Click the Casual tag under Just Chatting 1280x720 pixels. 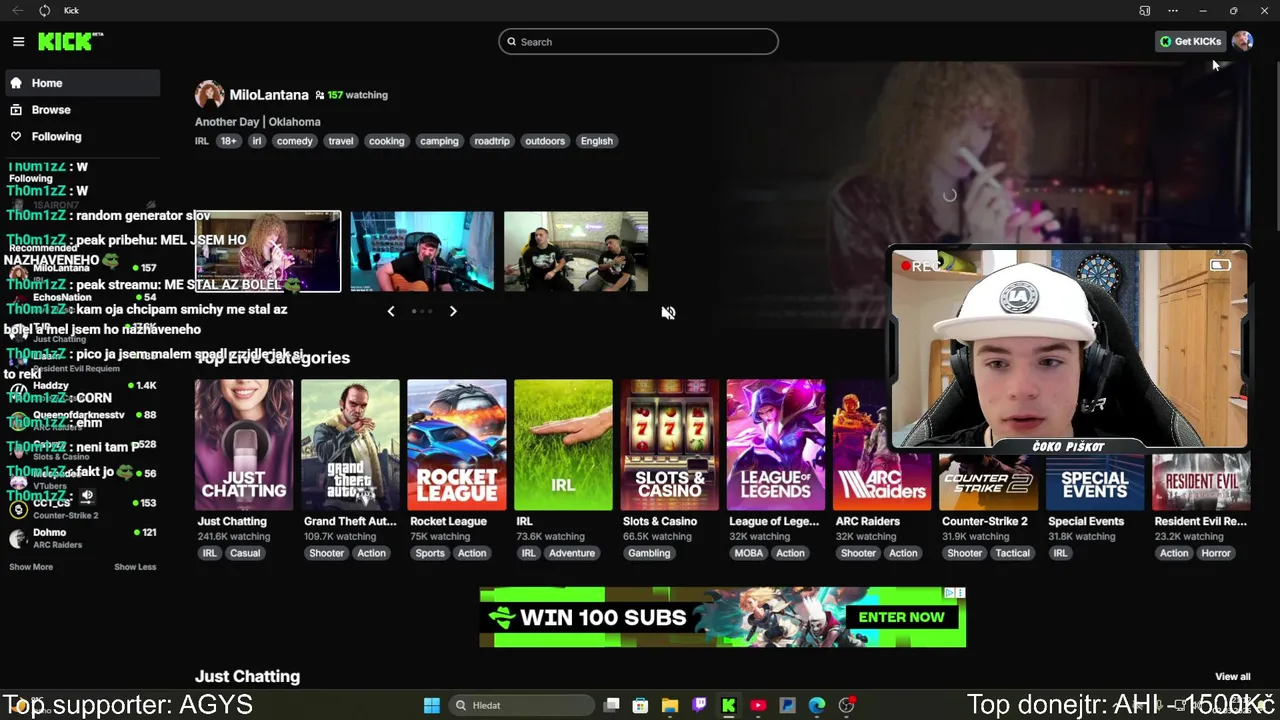click(x=245, y=553)
